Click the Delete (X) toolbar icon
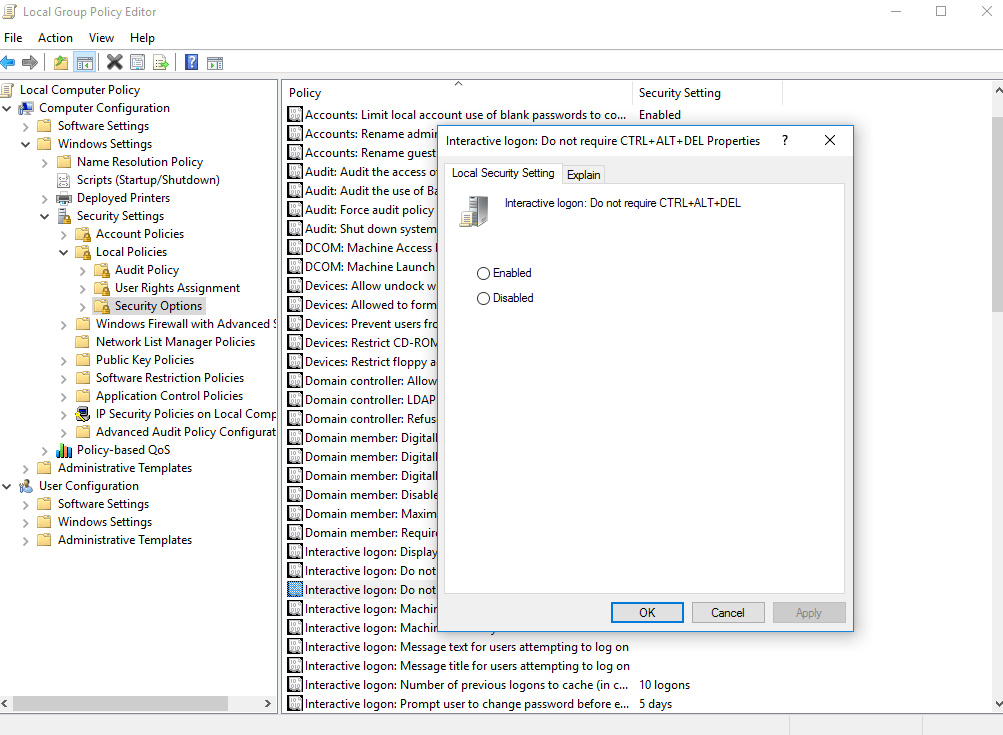The height and width of the screenshot is (735, 1003). tap(112, 62)
